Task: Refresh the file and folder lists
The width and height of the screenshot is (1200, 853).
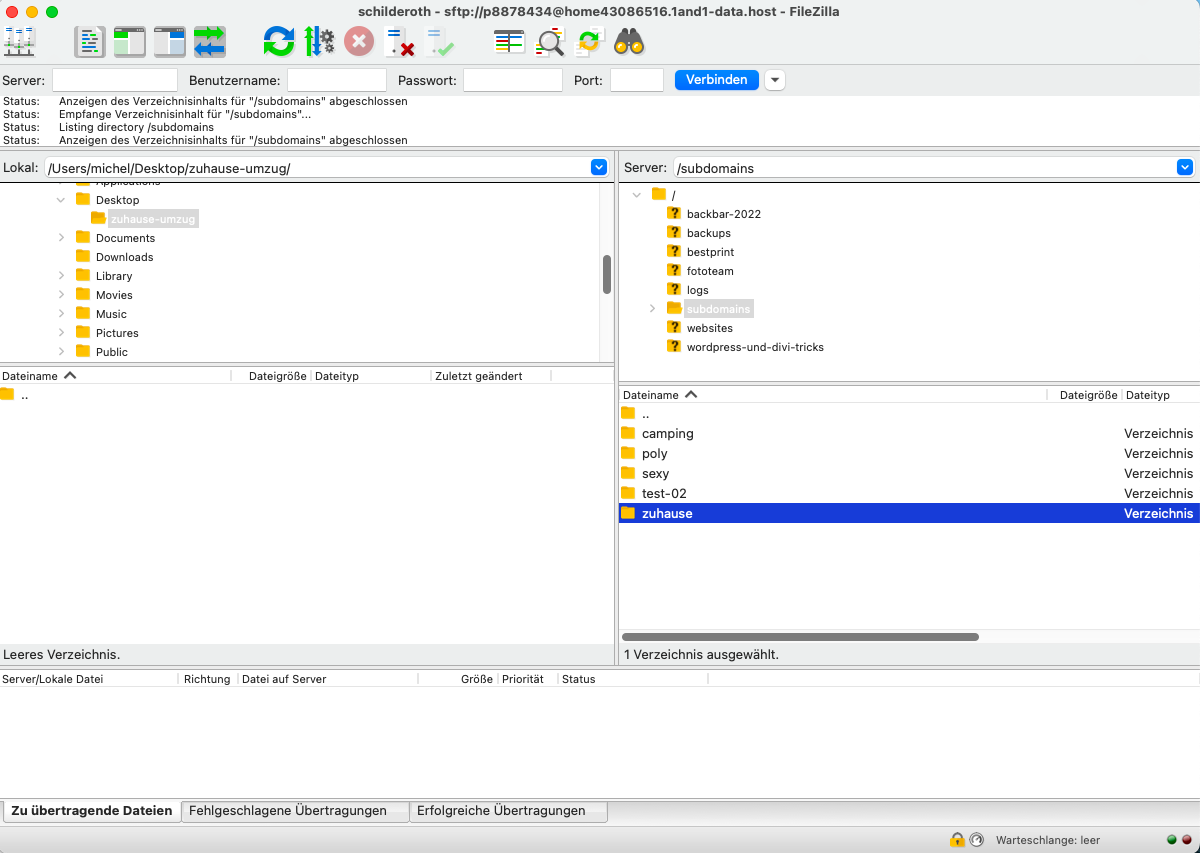Action: tap(279, 42)
